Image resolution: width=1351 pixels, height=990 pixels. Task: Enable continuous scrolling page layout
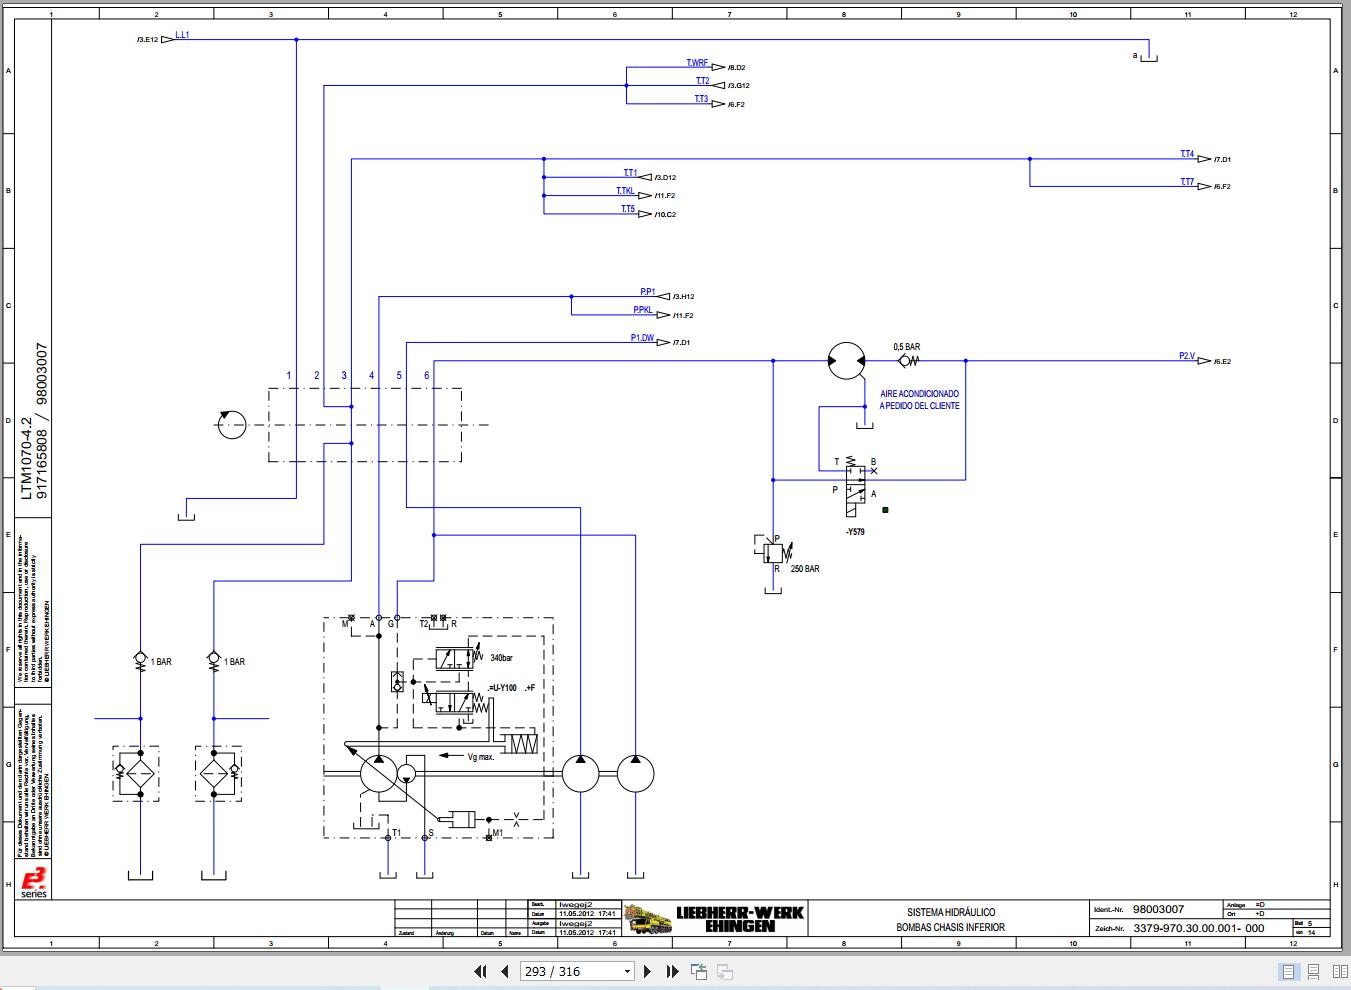pyautogui.click(x=1314, y=971)
